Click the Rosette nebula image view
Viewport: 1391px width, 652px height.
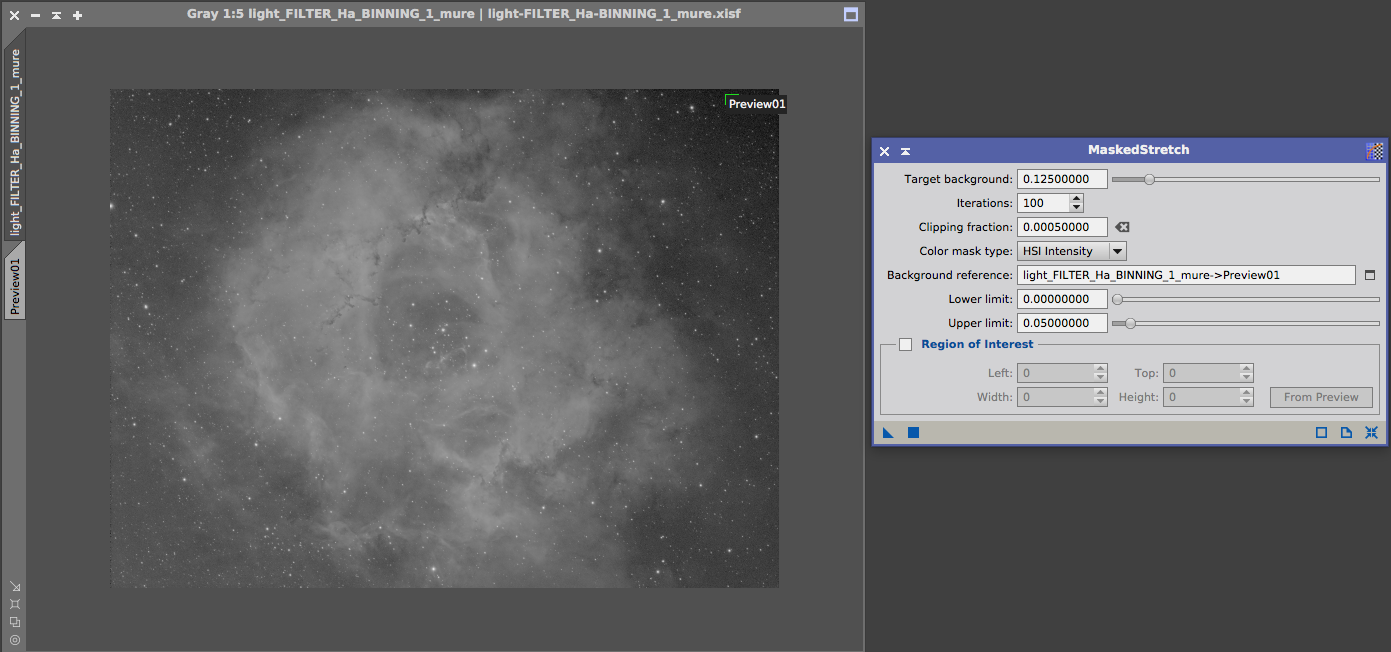coord(444,338)
